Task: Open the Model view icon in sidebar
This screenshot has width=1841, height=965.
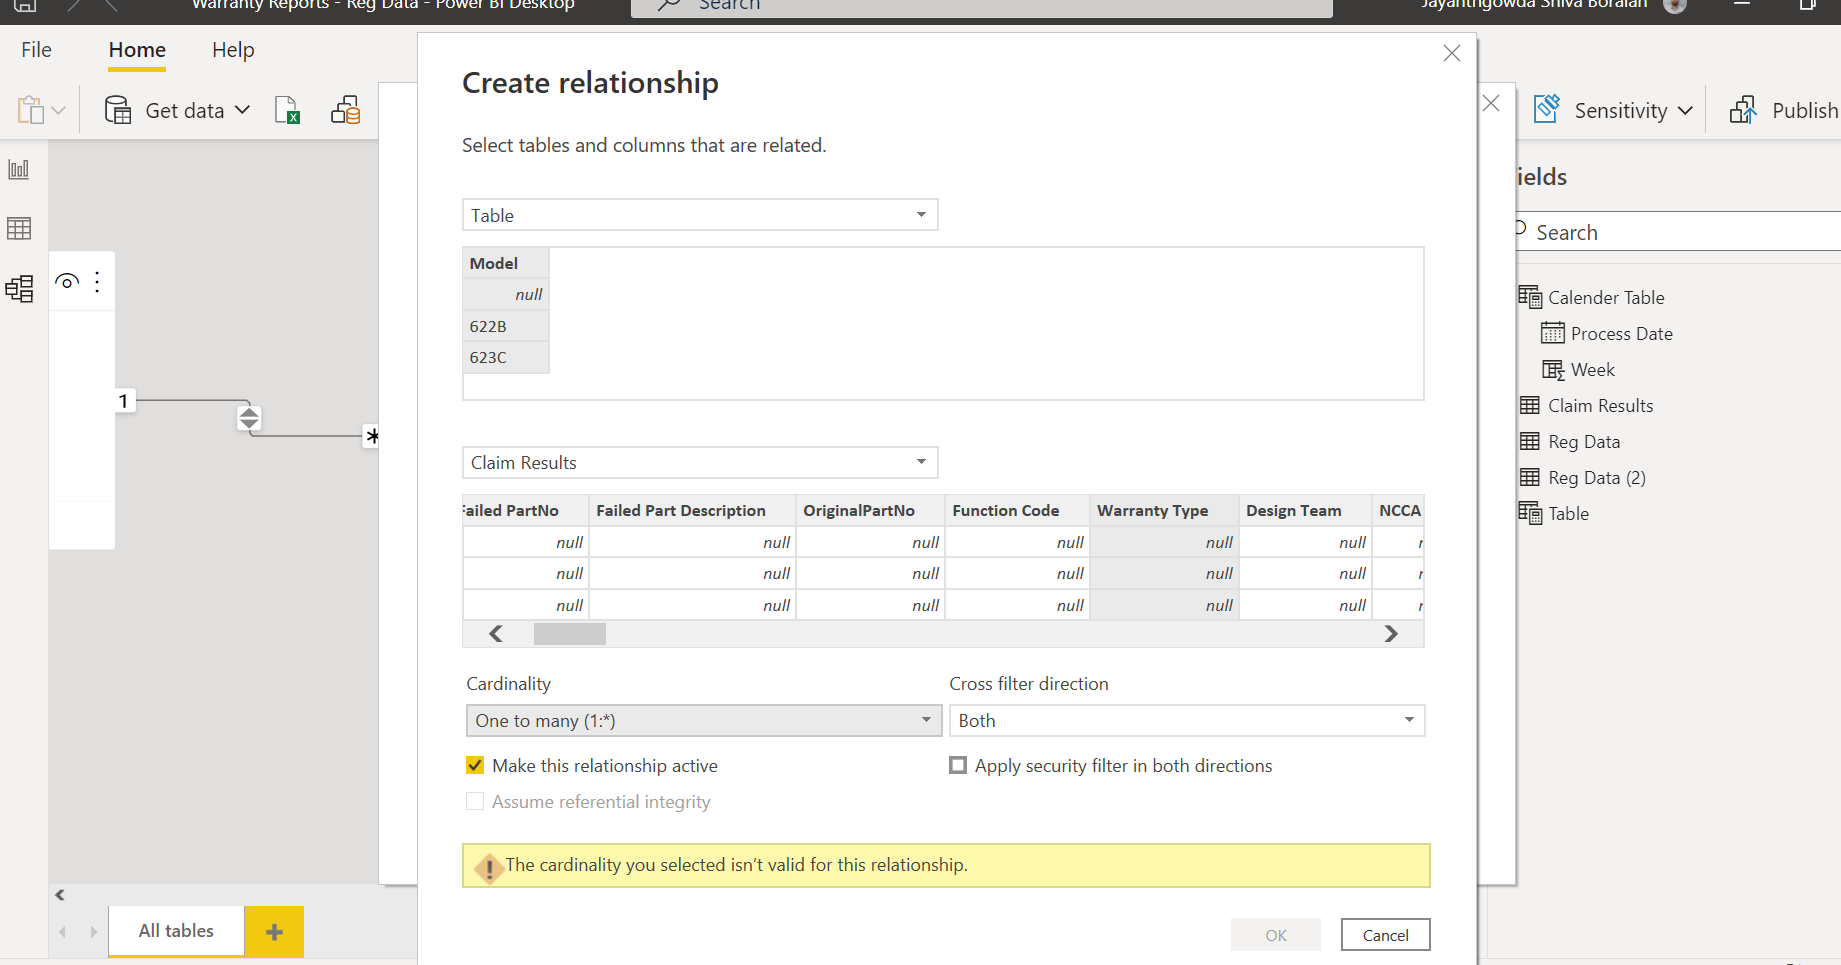Action: coord(19,288)
